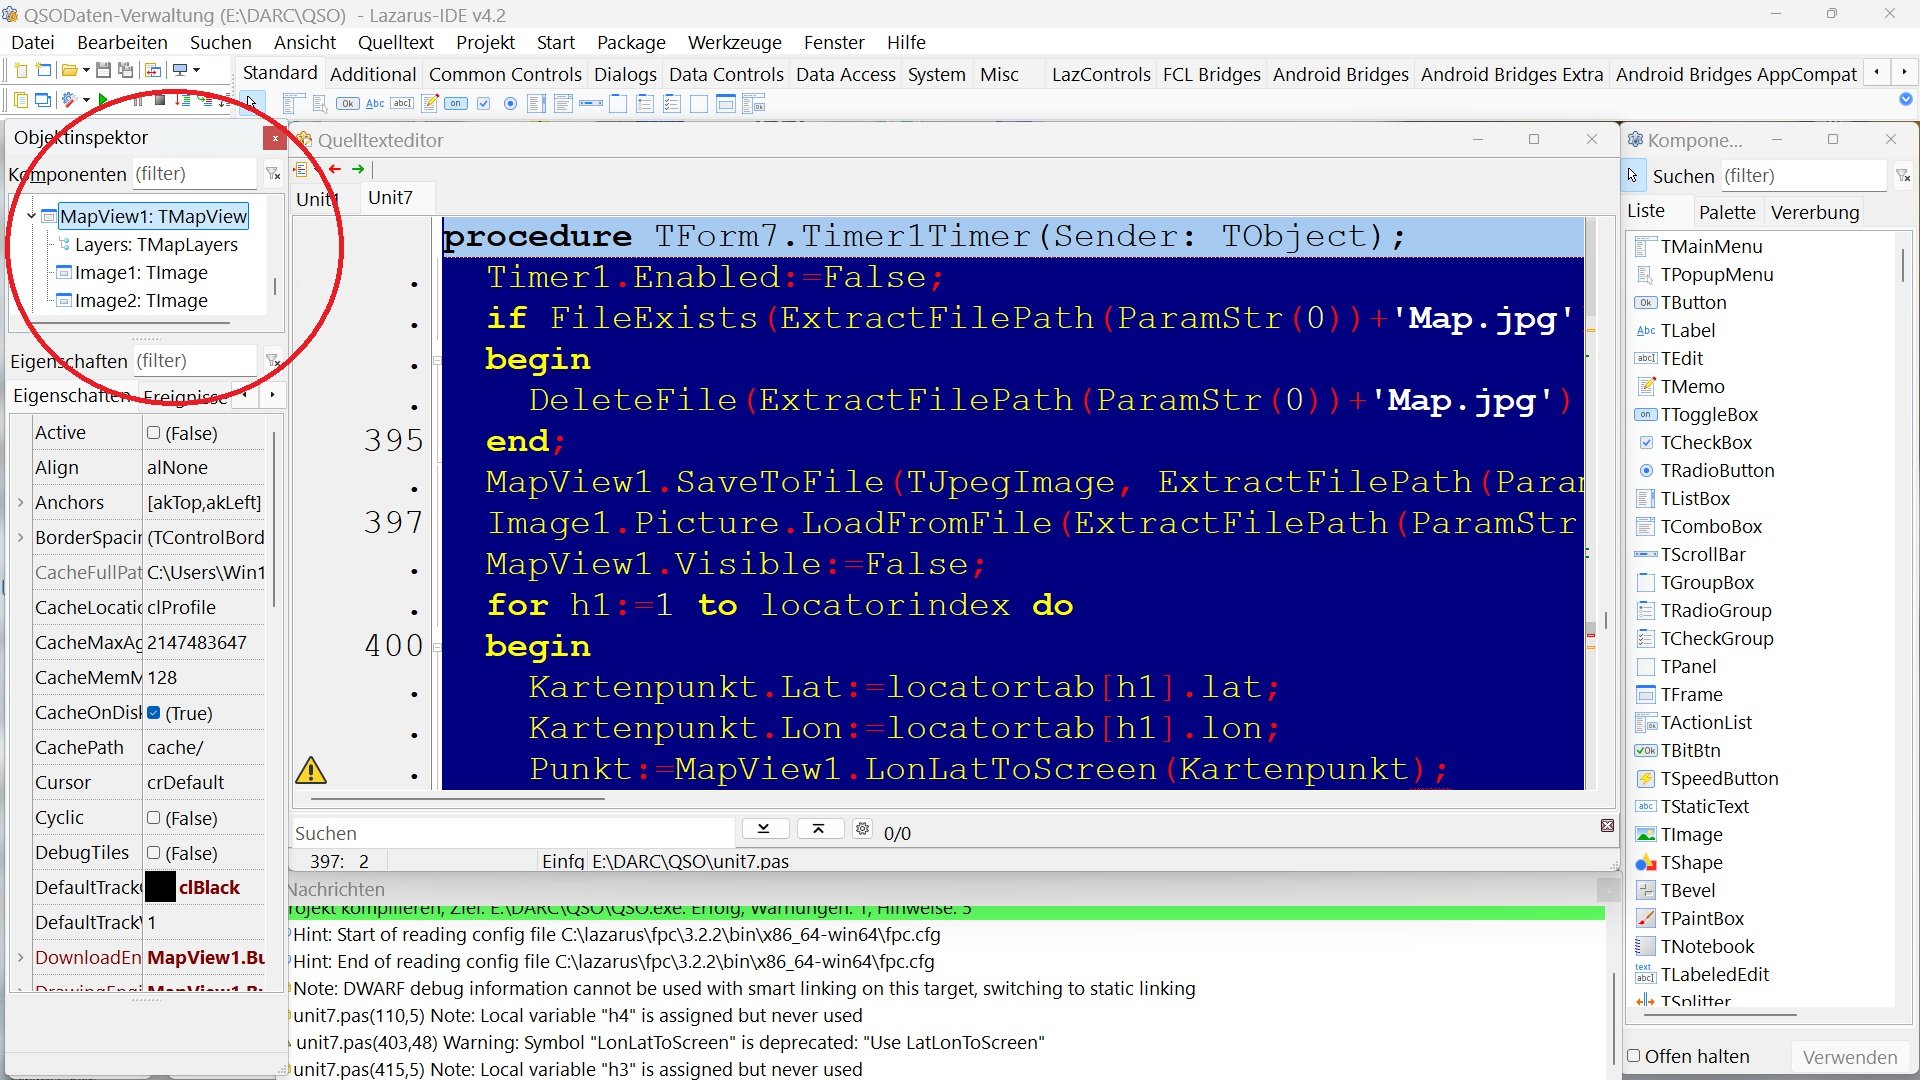Click the TMemo pencil icon in palette toolbar
Image resolution: width=1920 pixels, height=1080 pixels.
coord(429,103)
